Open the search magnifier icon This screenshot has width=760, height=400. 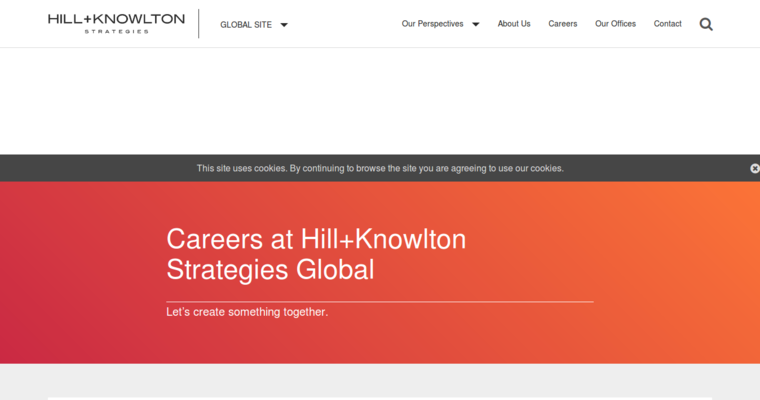click(x=706, y=24)
